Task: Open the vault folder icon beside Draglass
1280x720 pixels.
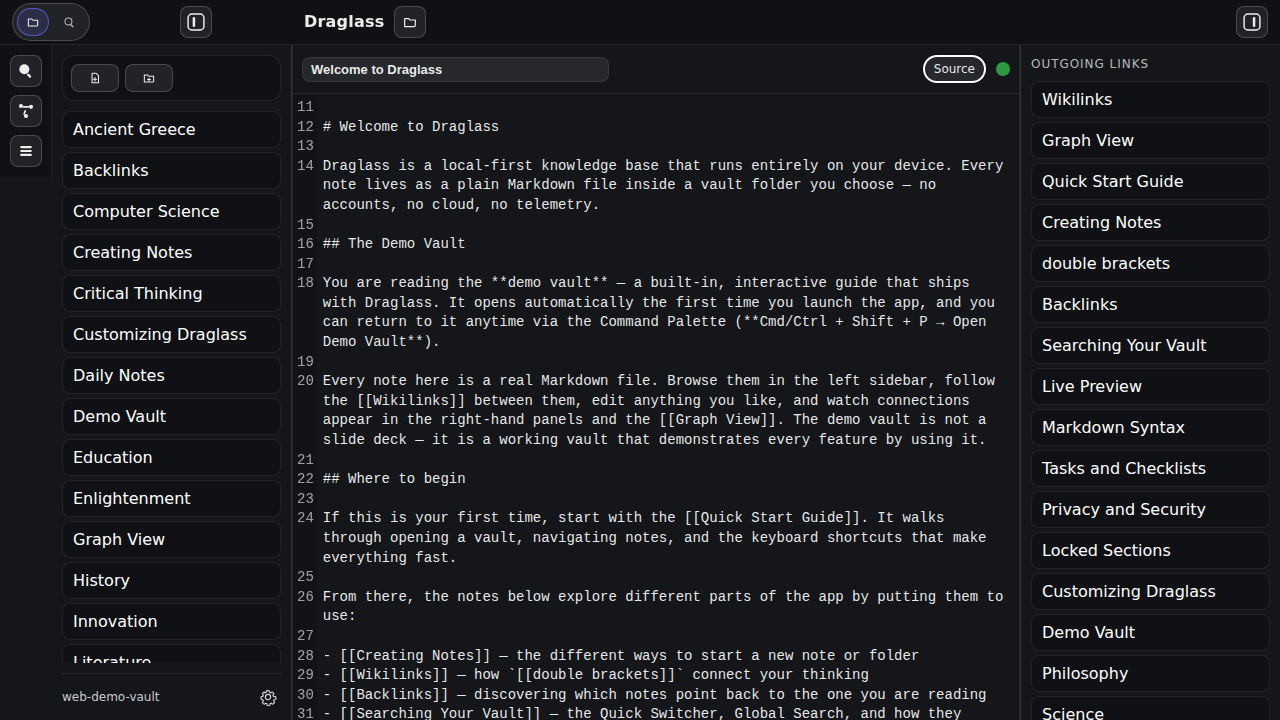Action: (x=410, y=22)
